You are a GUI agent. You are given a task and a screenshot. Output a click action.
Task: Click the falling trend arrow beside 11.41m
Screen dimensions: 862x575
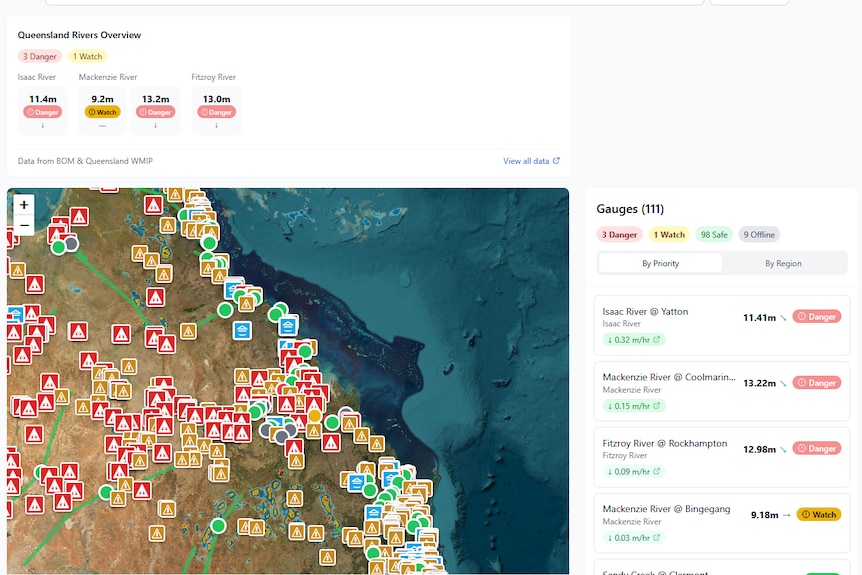point(783,318)
